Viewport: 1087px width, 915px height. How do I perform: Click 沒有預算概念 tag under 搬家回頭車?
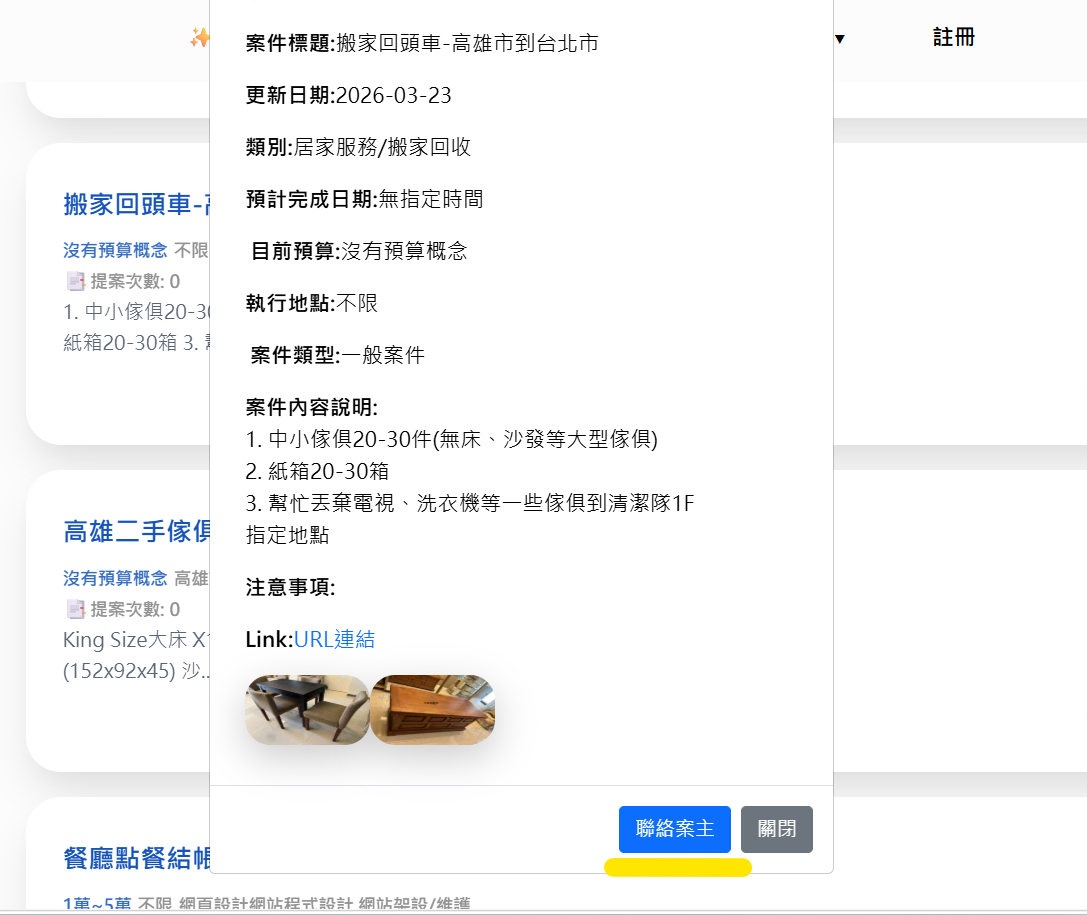[x=115, y=250]
